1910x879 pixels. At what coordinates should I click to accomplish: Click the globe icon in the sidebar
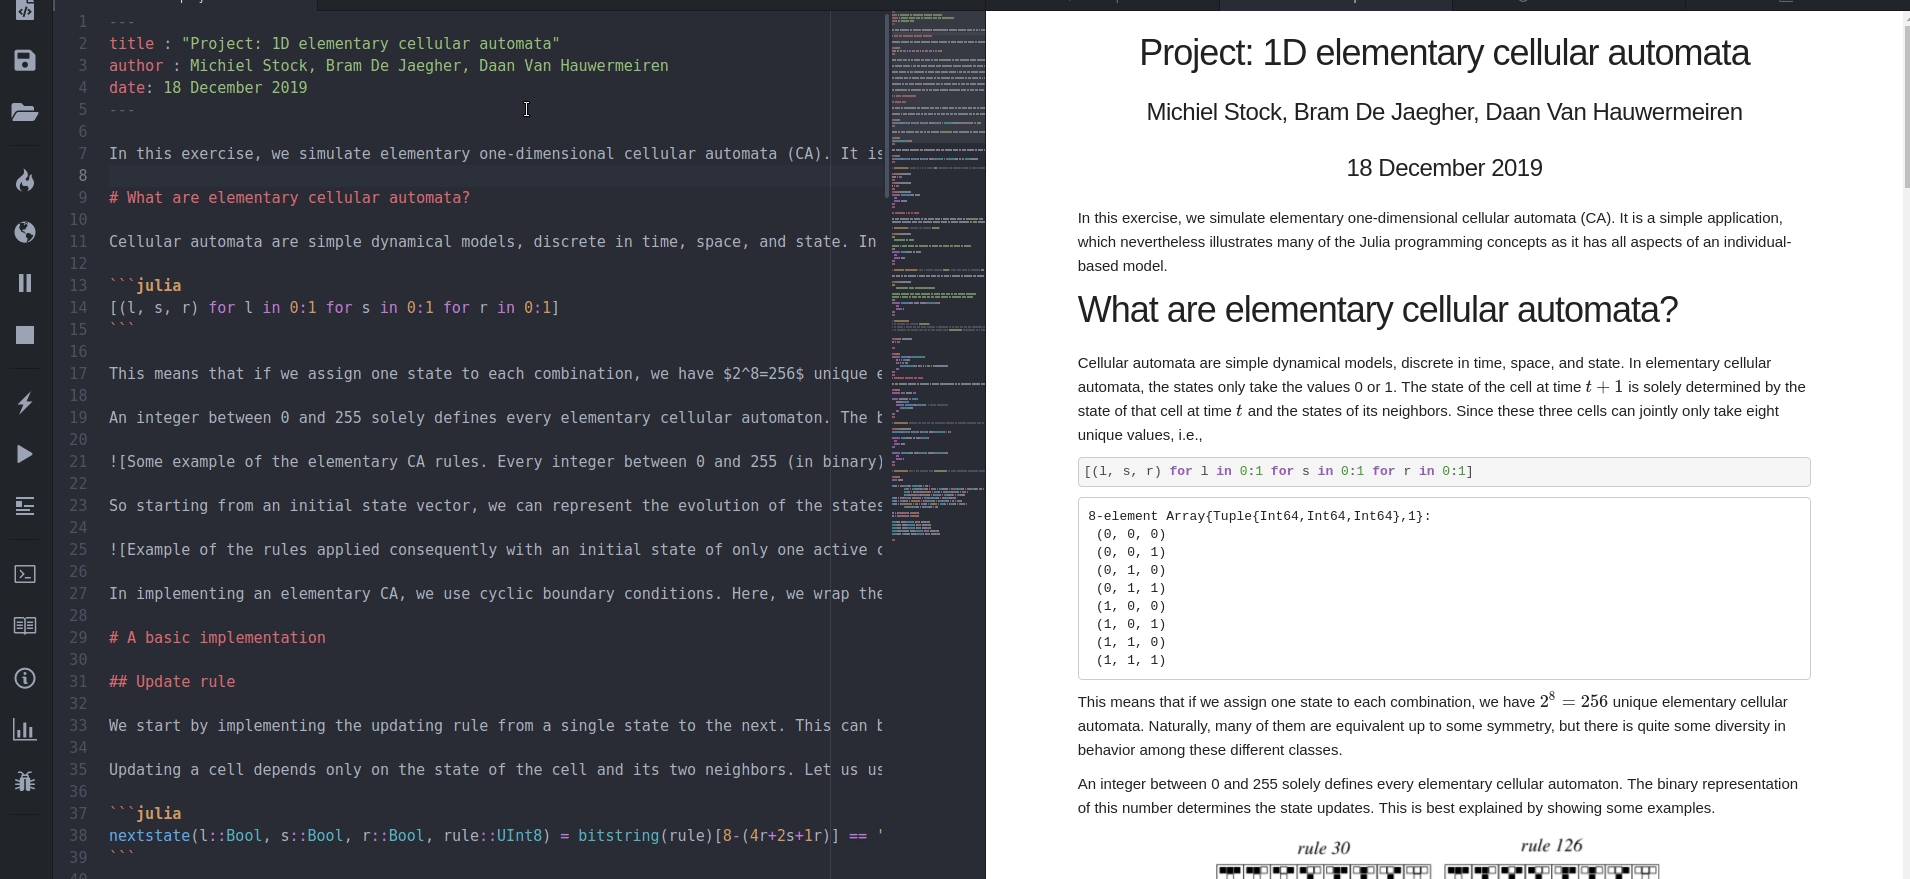pyautogui.click(x=25, y=232)
